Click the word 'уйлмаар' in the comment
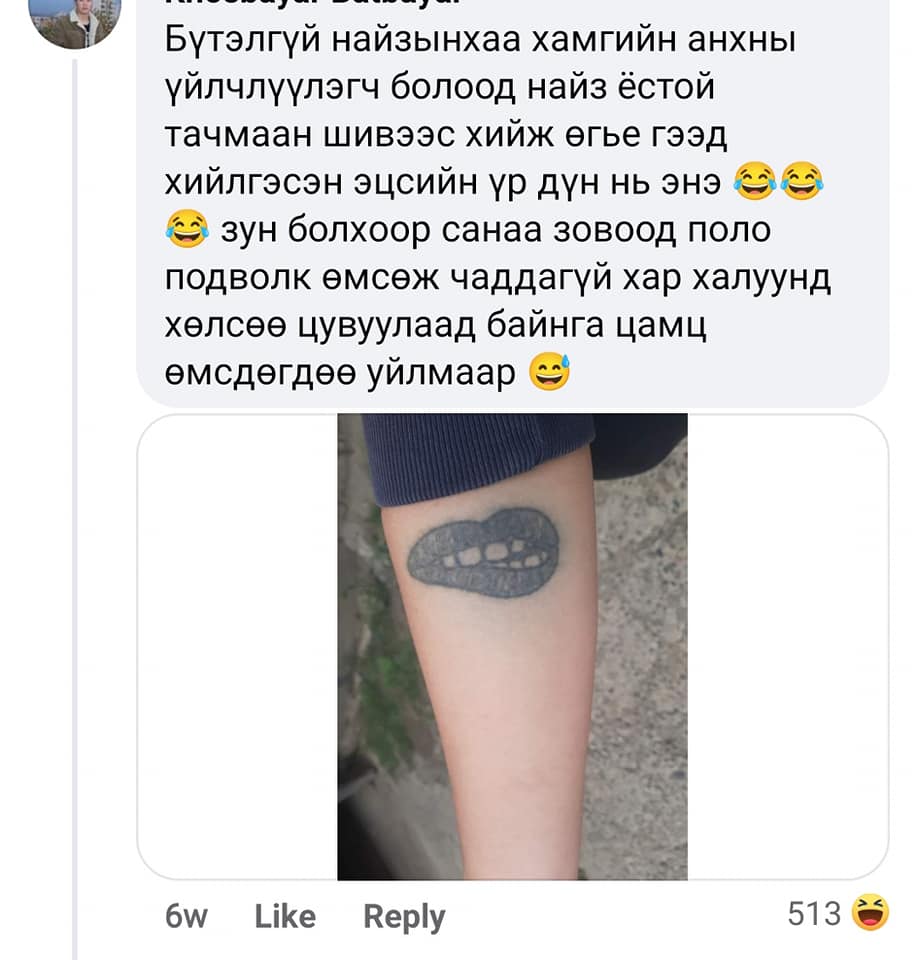The width and height of the screenshot is (918, 960). click(x=441, y=373)
